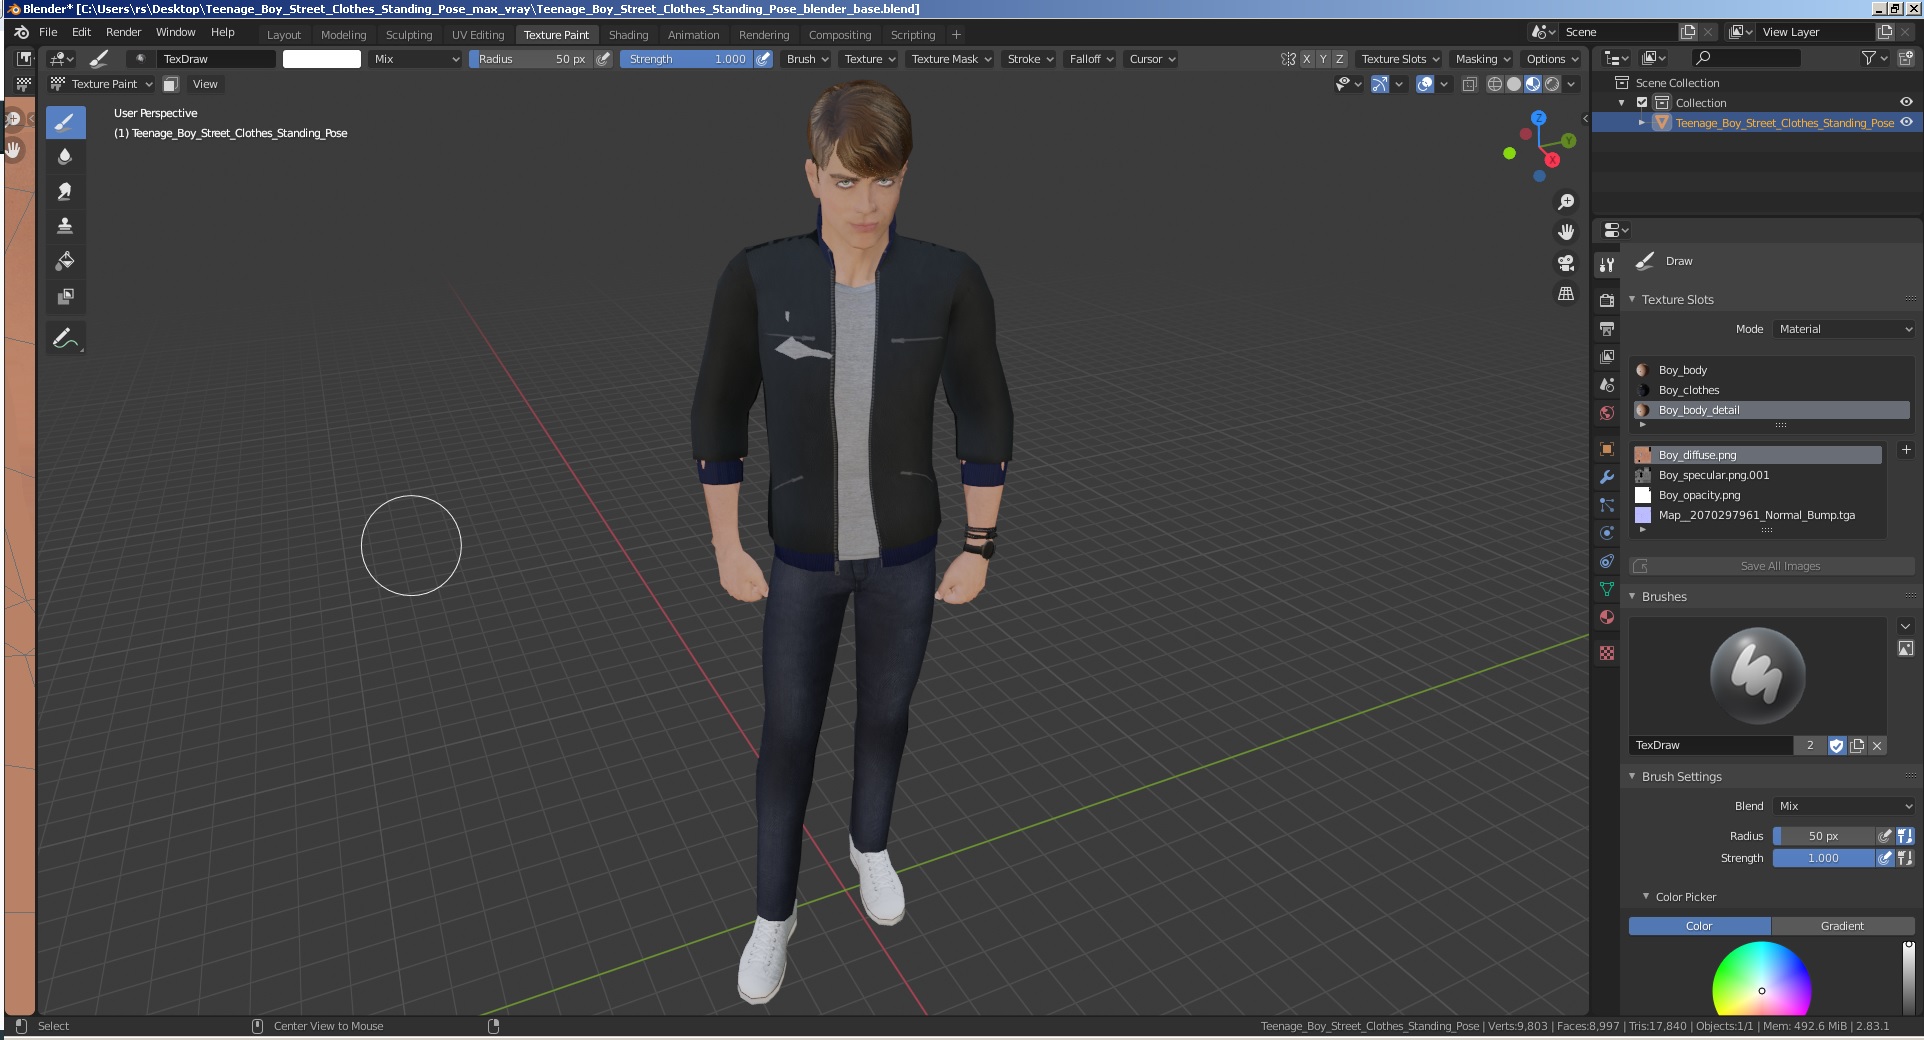Open the Texture properties tab

(1607, 653)
